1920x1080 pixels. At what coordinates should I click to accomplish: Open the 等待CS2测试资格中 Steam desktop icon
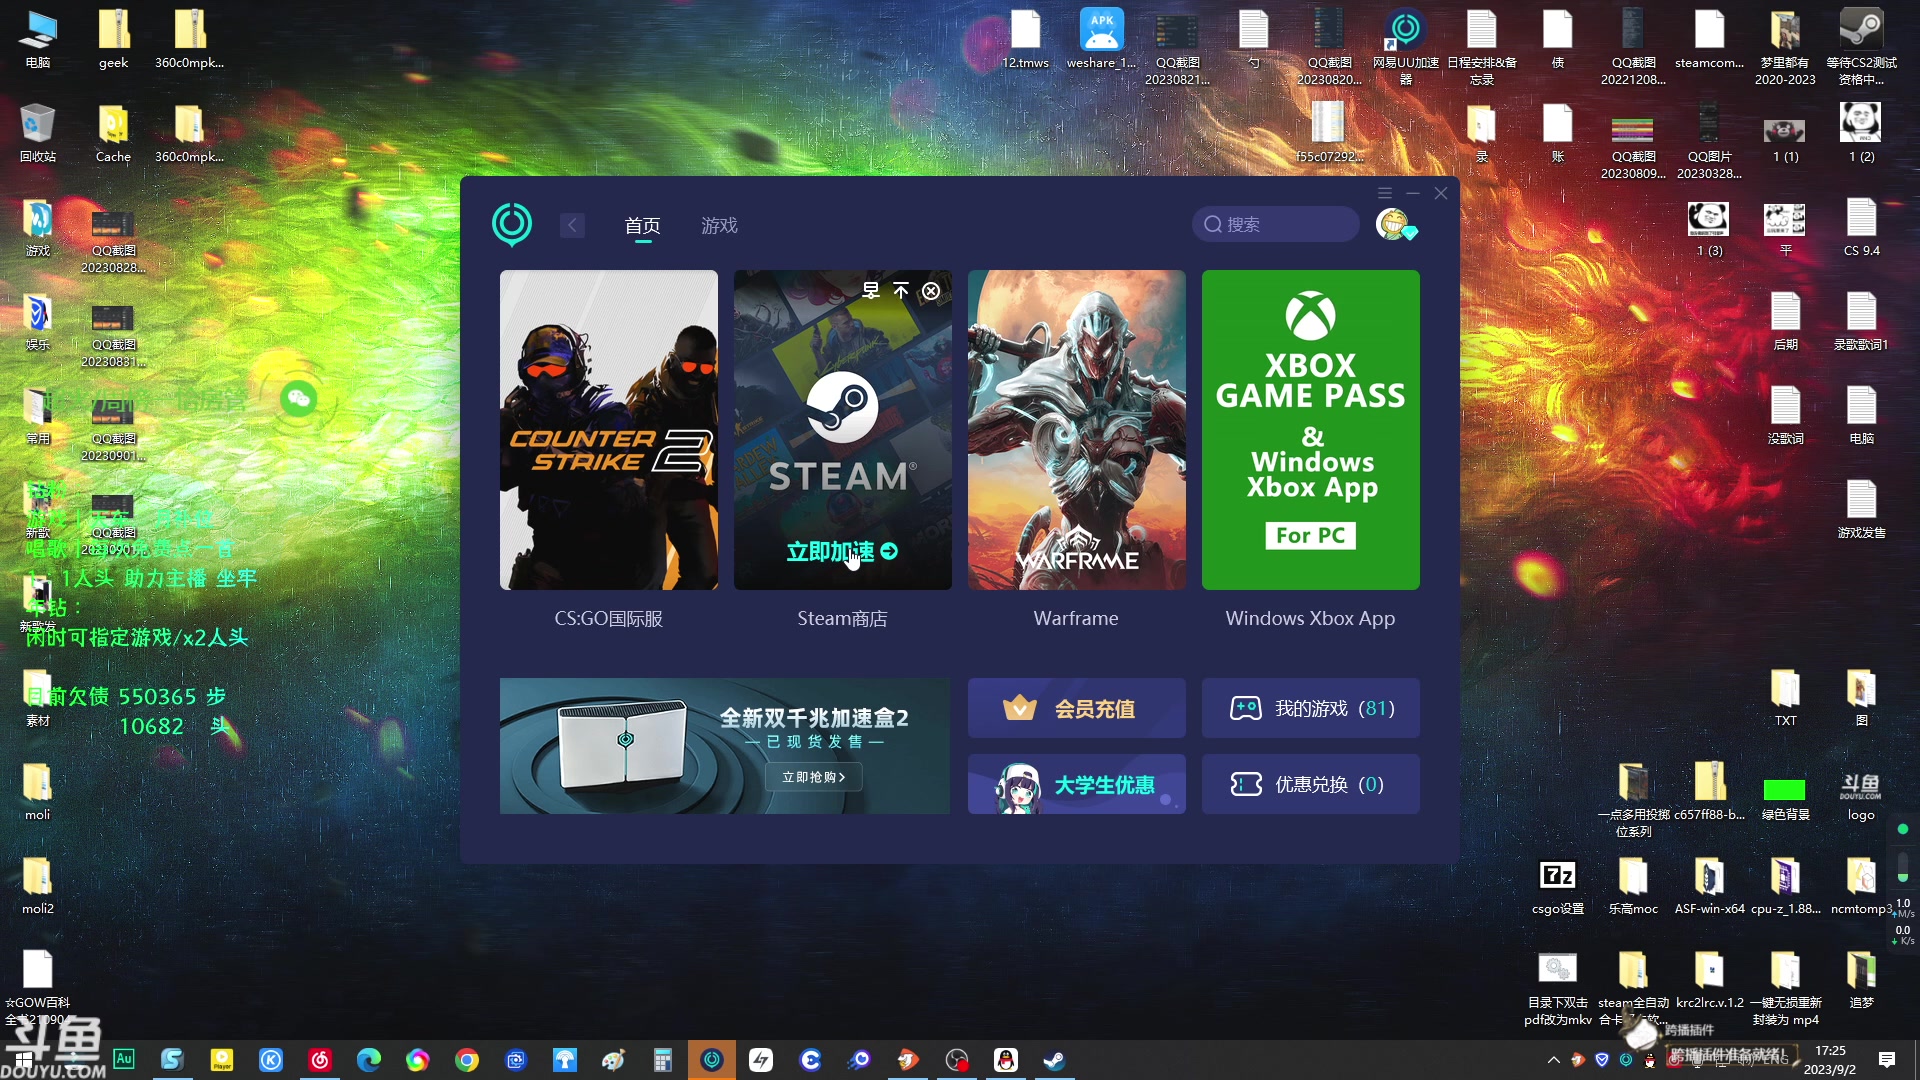1861,45
